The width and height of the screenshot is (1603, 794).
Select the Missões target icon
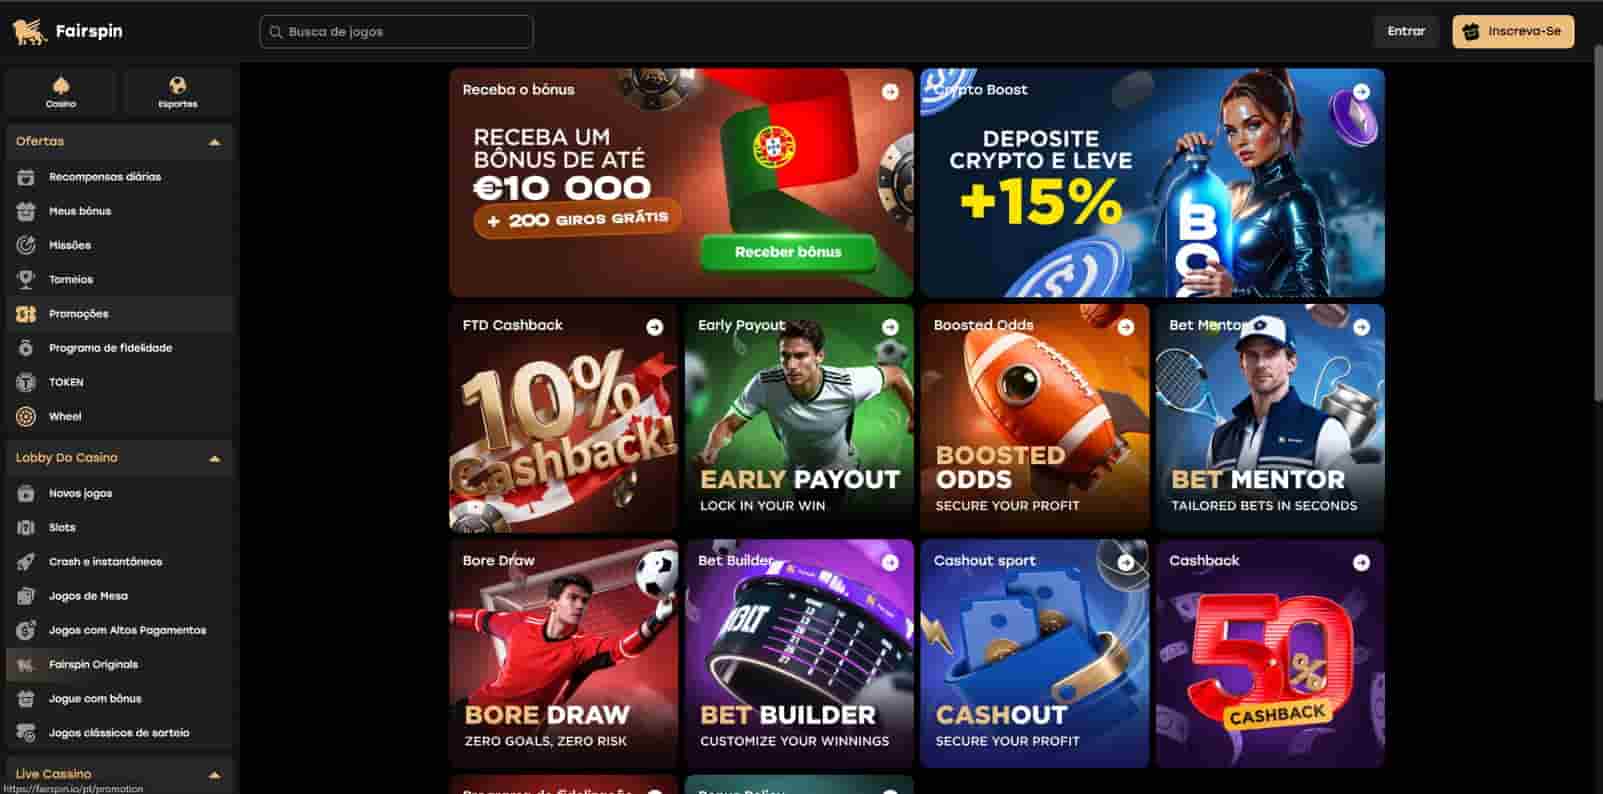coord(26,245)
